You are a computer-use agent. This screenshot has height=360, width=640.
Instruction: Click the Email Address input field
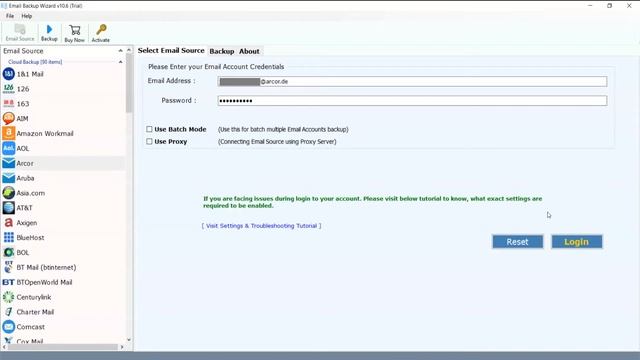[x=412, y=81]
